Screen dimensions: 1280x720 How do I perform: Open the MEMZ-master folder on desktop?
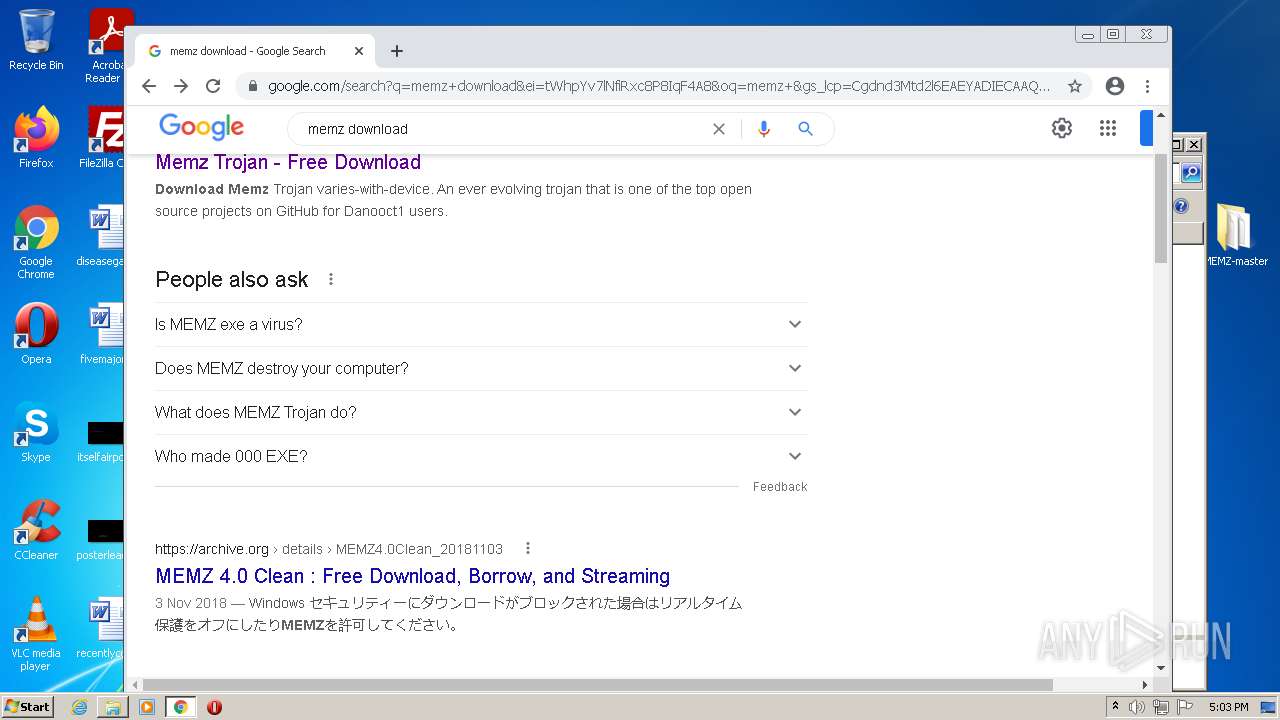point(1237,235)
